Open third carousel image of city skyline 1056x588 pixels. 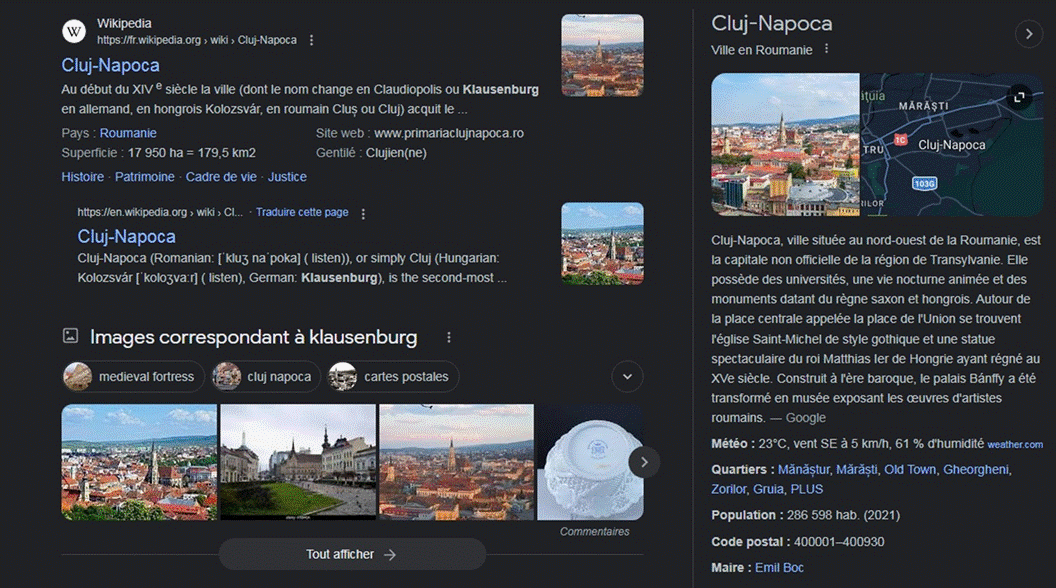click(457, 462)
